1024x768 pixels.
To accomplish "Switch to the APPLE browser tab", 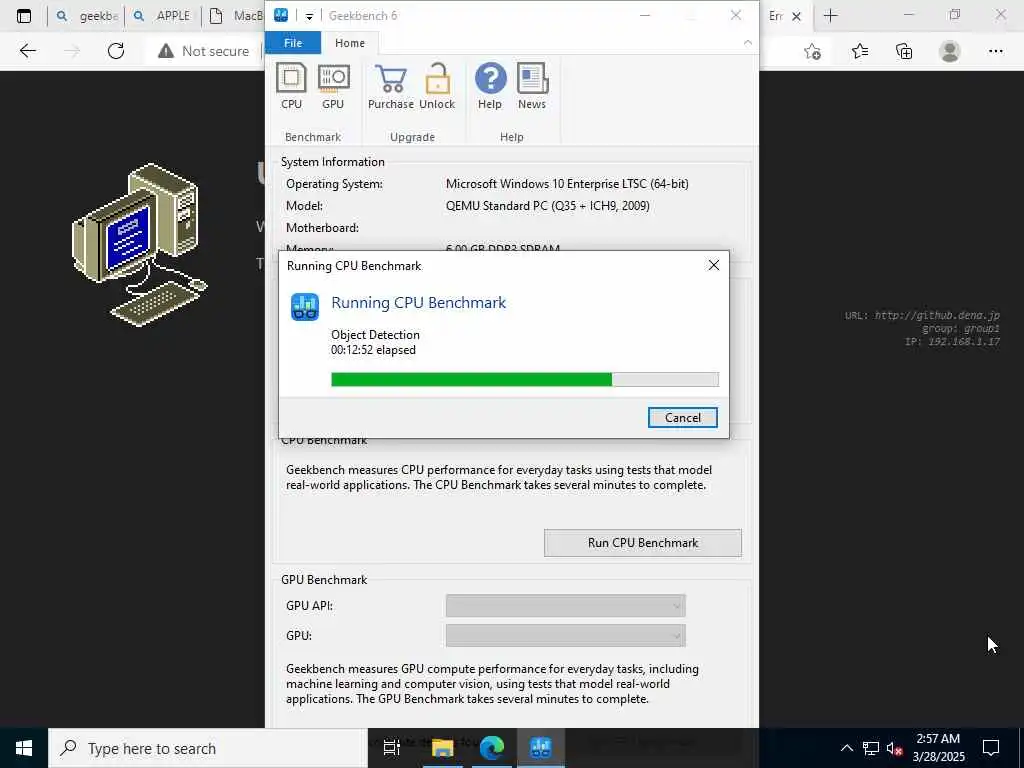I will tap(163, 16).
